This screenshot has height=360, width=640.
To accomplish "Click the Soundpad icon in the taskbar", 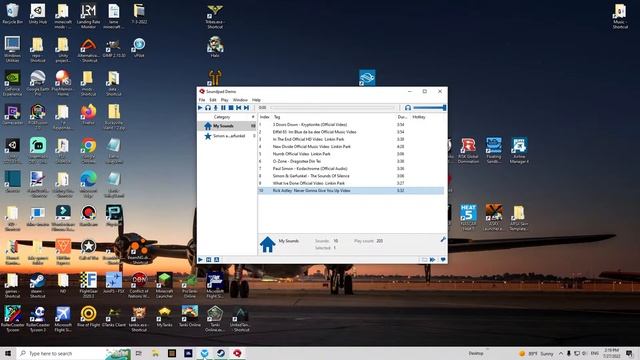I will pyautogui.click(x=237, y=353).
